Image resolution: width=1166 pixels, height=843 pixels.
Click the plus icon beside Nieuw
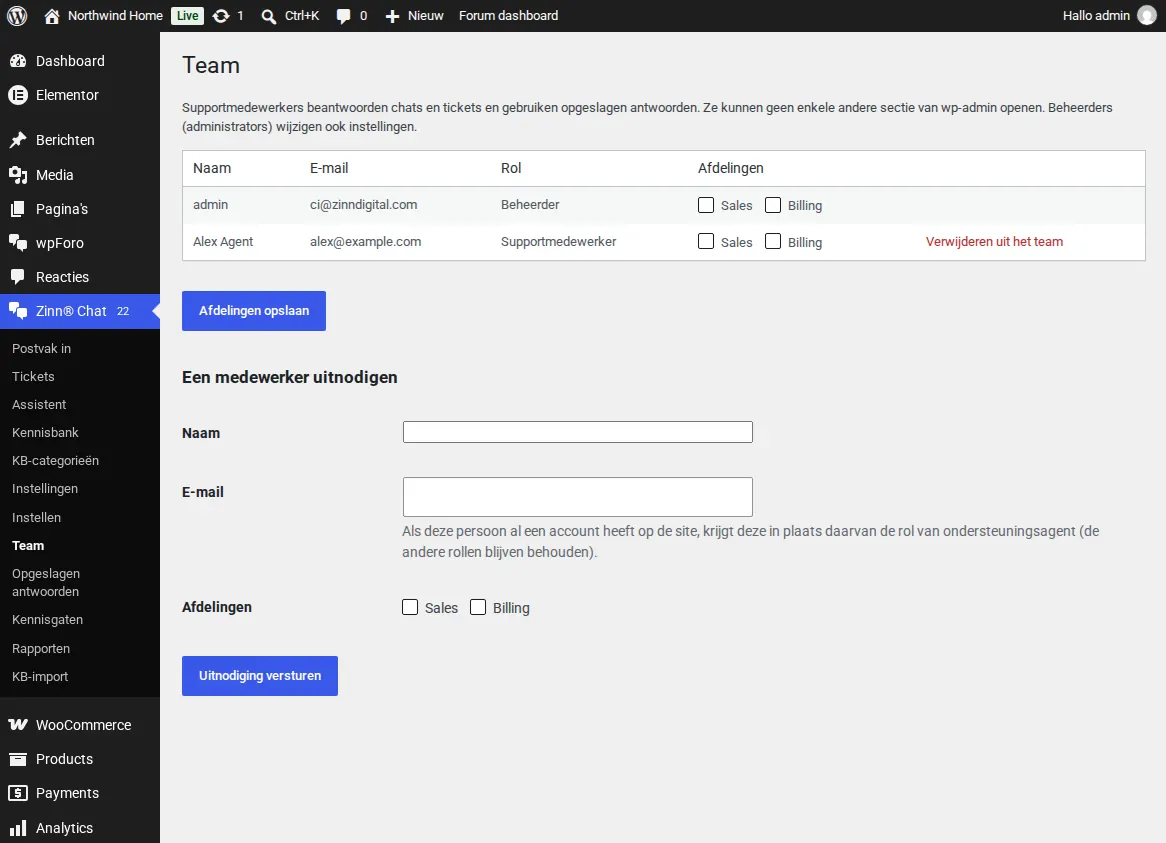(x=393, y=16)
